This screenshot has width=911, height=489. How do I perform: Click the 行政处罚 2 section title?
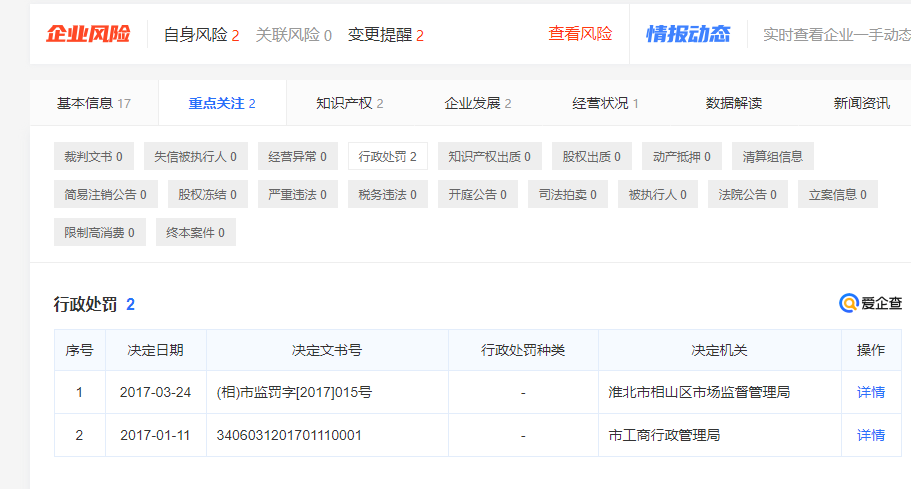pos(94,304)
